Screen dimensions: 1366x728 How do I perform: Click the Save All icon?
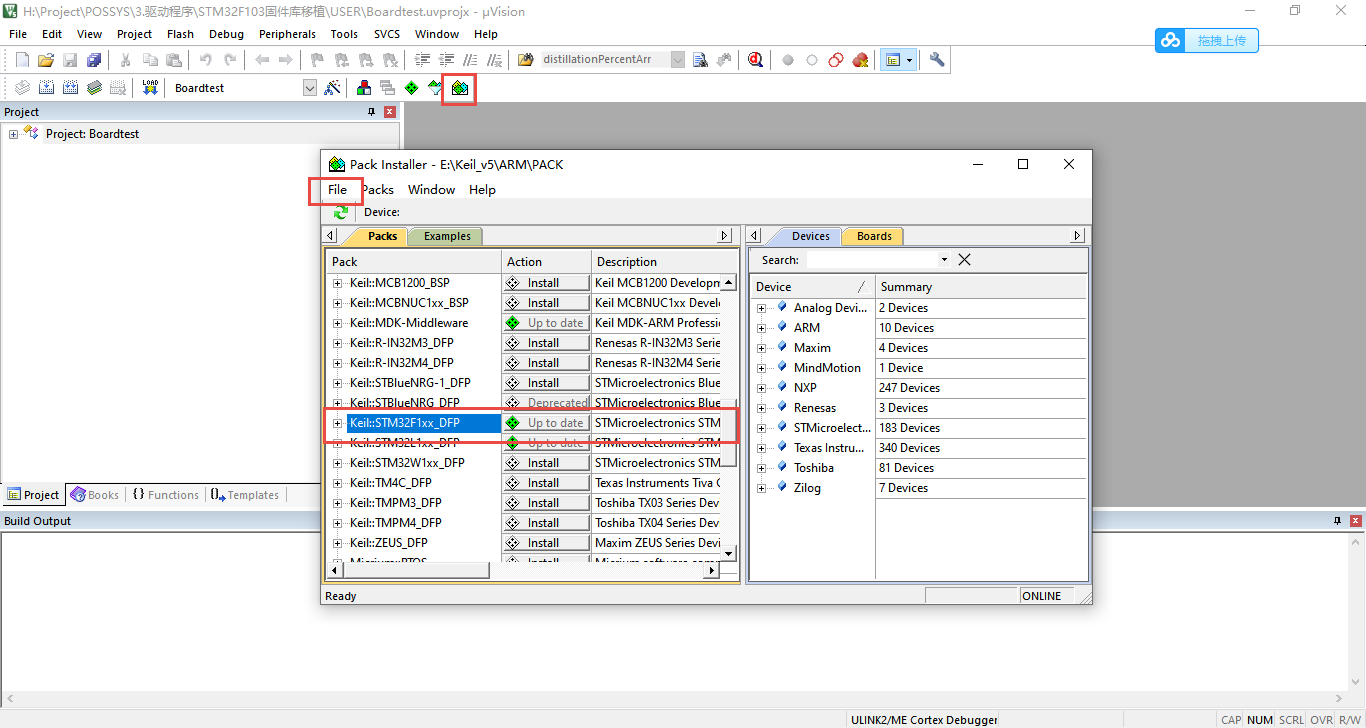point(94,60)
